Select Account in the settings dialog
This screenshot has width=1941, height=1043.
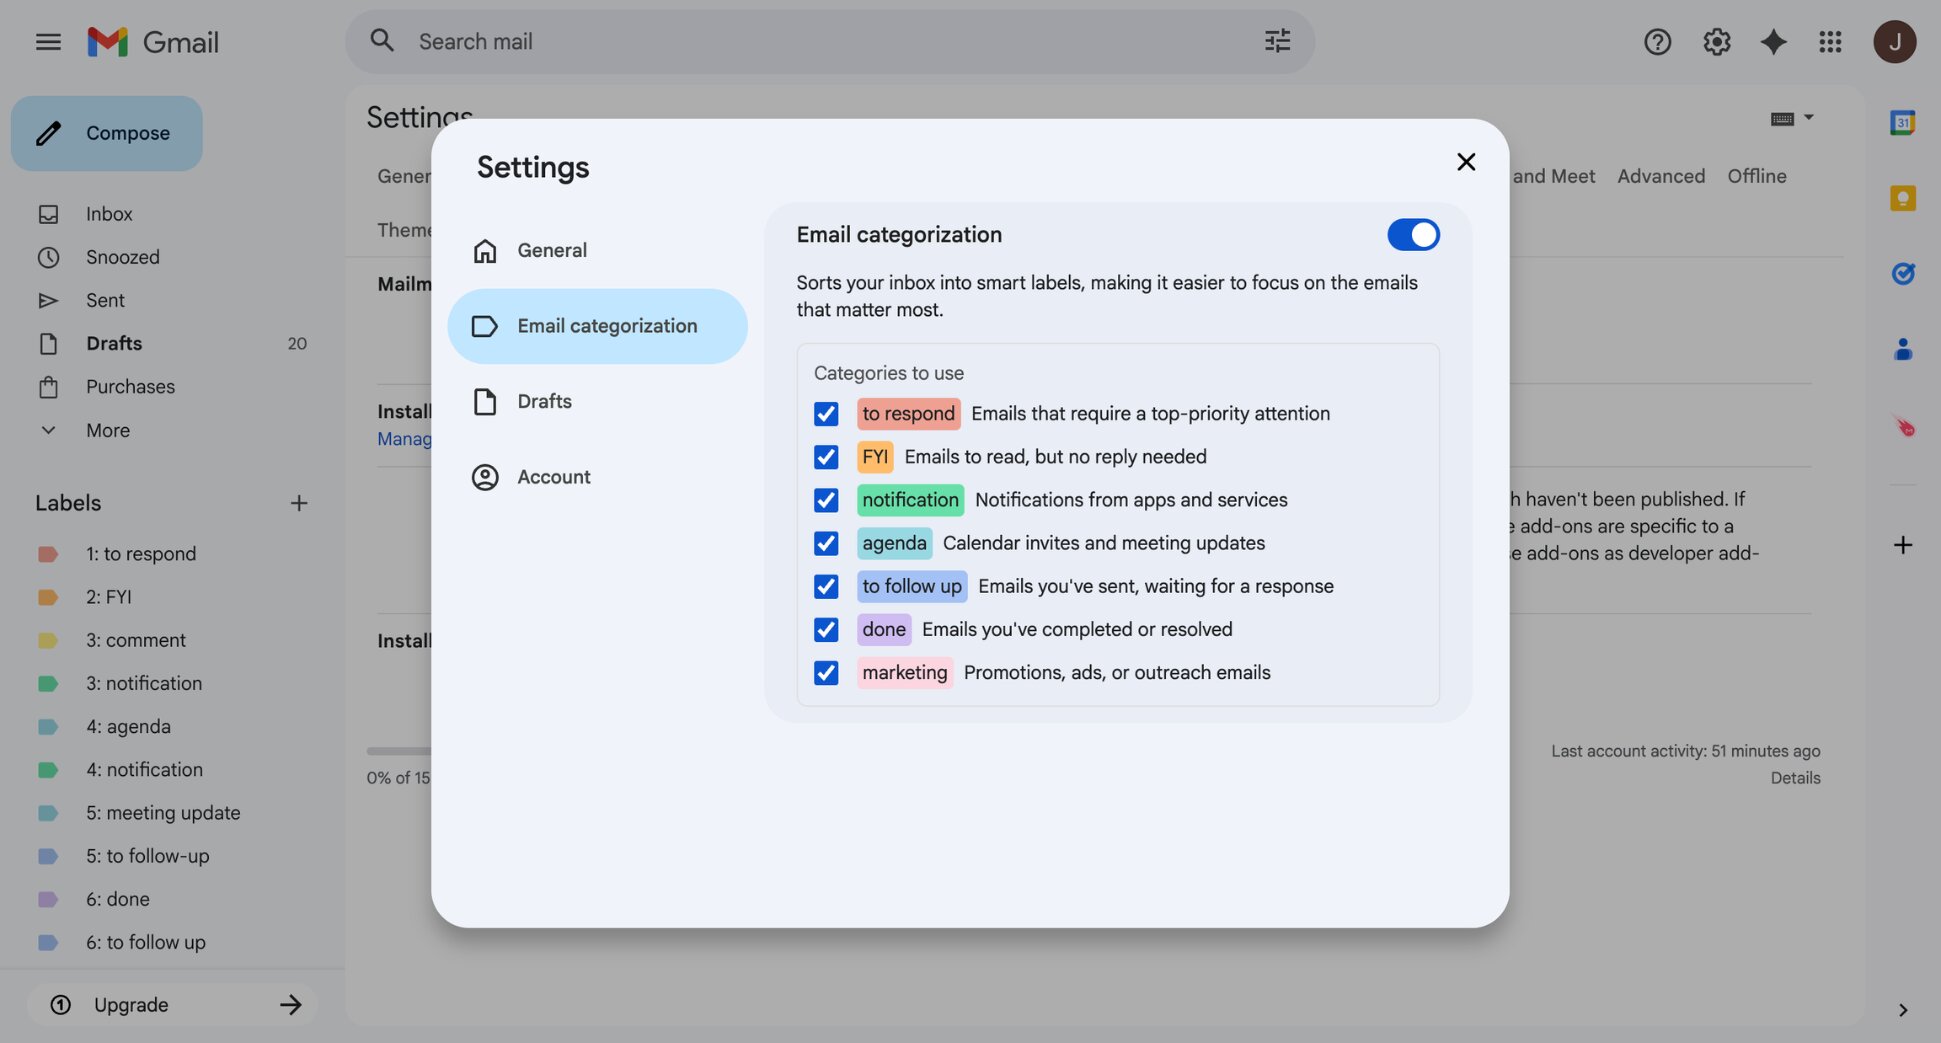[x=553, y=477]
